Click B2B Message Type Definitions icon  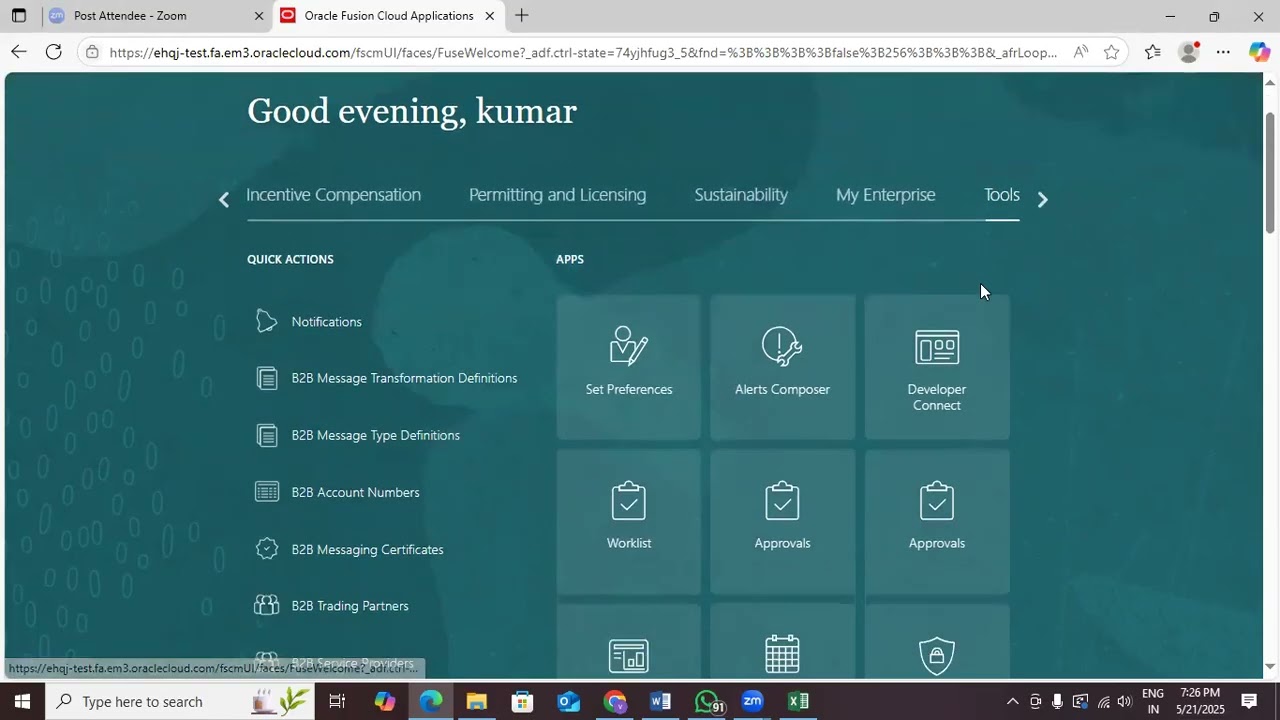coord(267,435)
